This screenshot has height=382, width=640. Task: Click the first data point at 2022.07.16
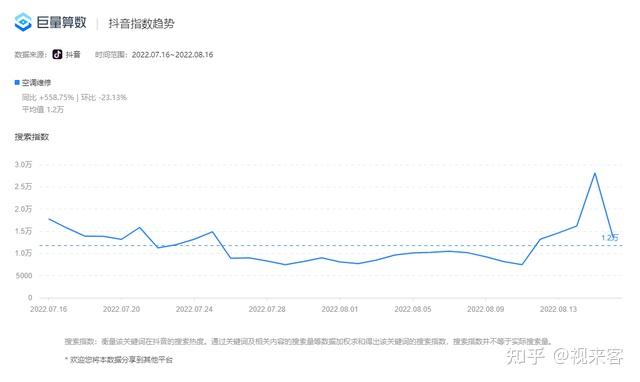[x=49, y=219]
